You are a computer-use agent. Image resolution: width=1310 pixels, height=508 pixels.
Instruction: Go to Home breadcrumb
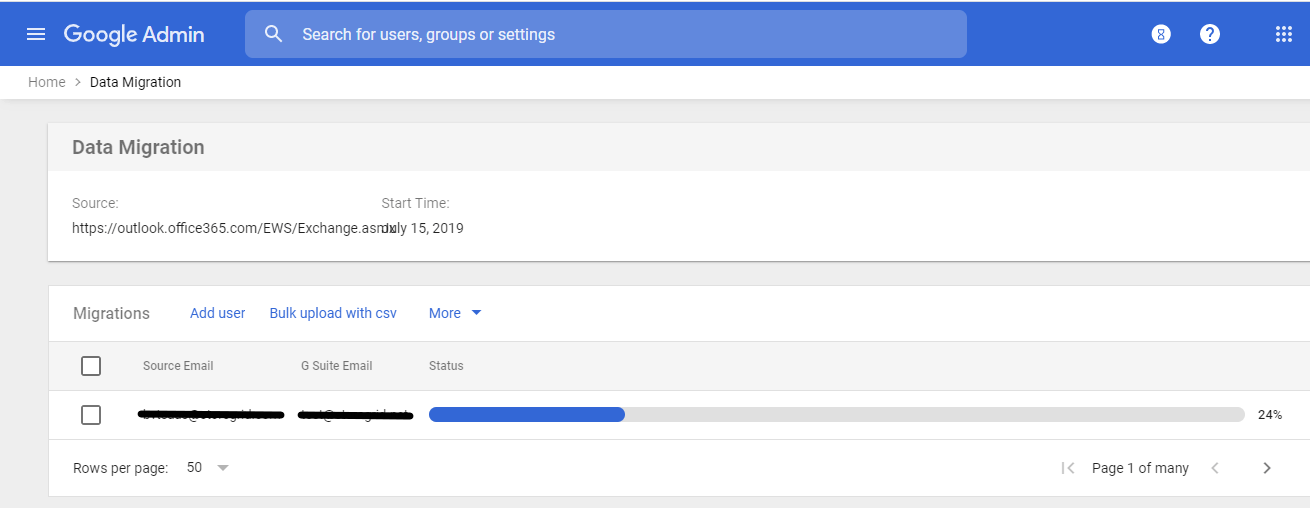tap(47, 82)
